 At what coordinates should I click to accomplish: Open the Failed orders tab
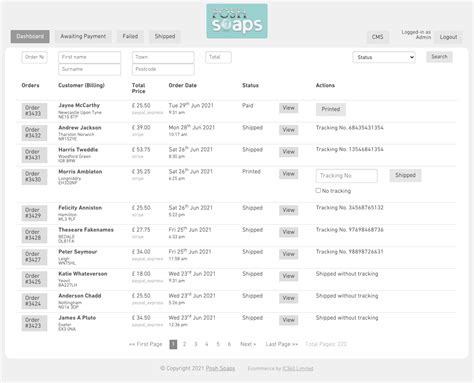pos(130,36)
